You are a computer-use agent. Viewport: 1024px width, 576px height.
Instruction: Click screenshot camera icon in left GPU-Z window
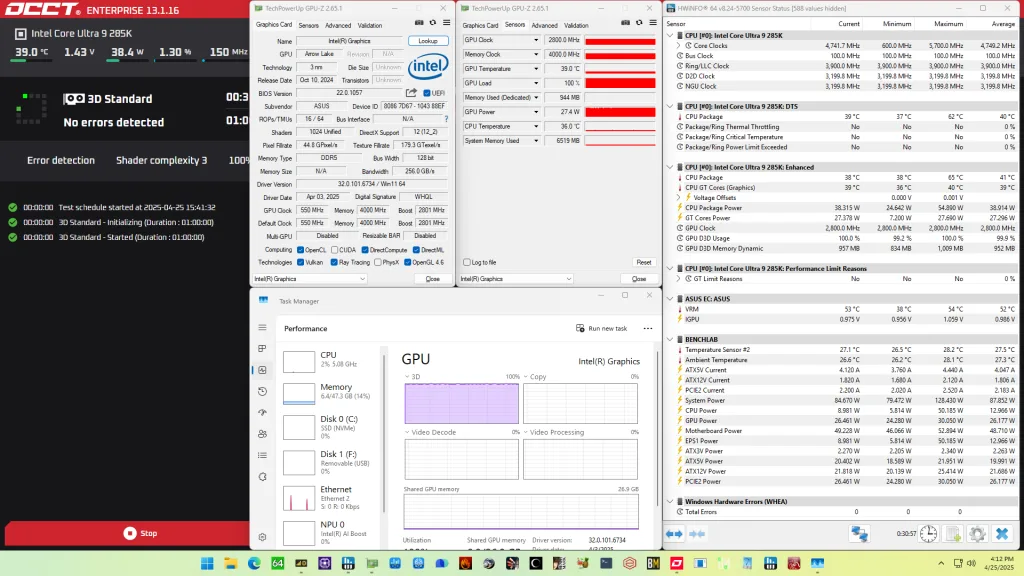click(419, 23)
